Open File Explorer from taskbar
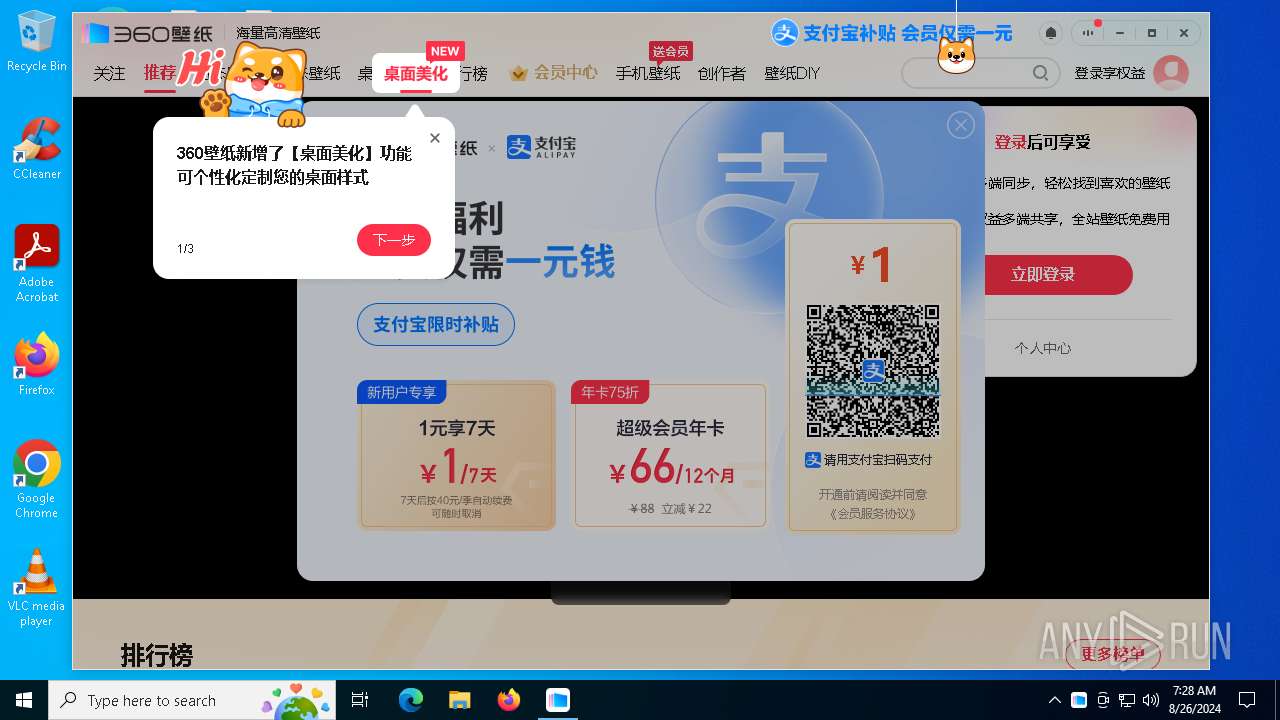 459,700
